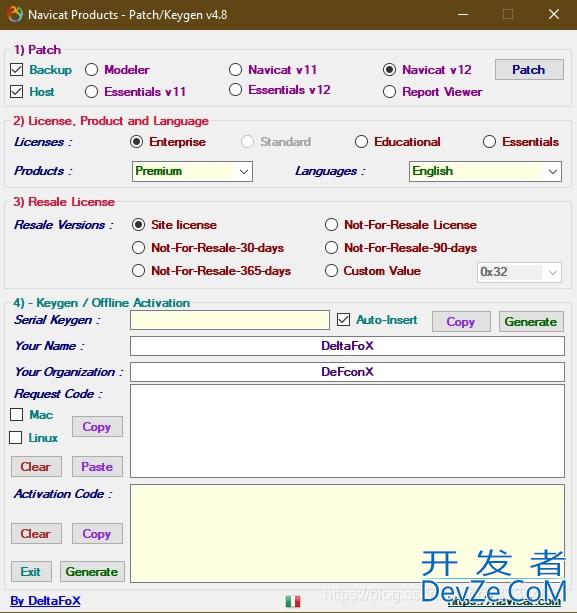Select Educational license radio button
This screenshot has width=577, height=613.
pyautogui.click(x=361, y=142)
